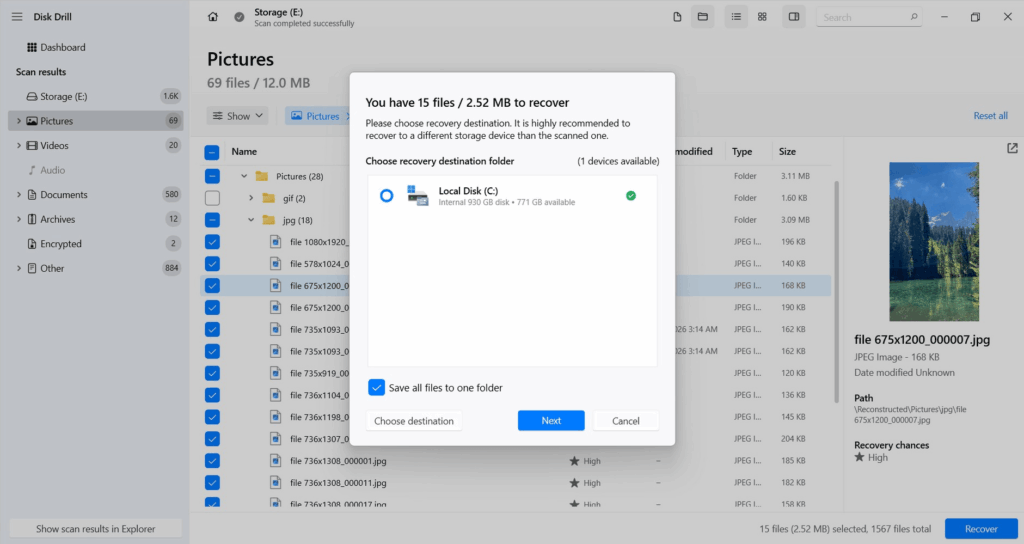The width and height of the screenshot is (1024, 544).
Task: Uncheck Save all files to one folder
Action: coord(376,387)
